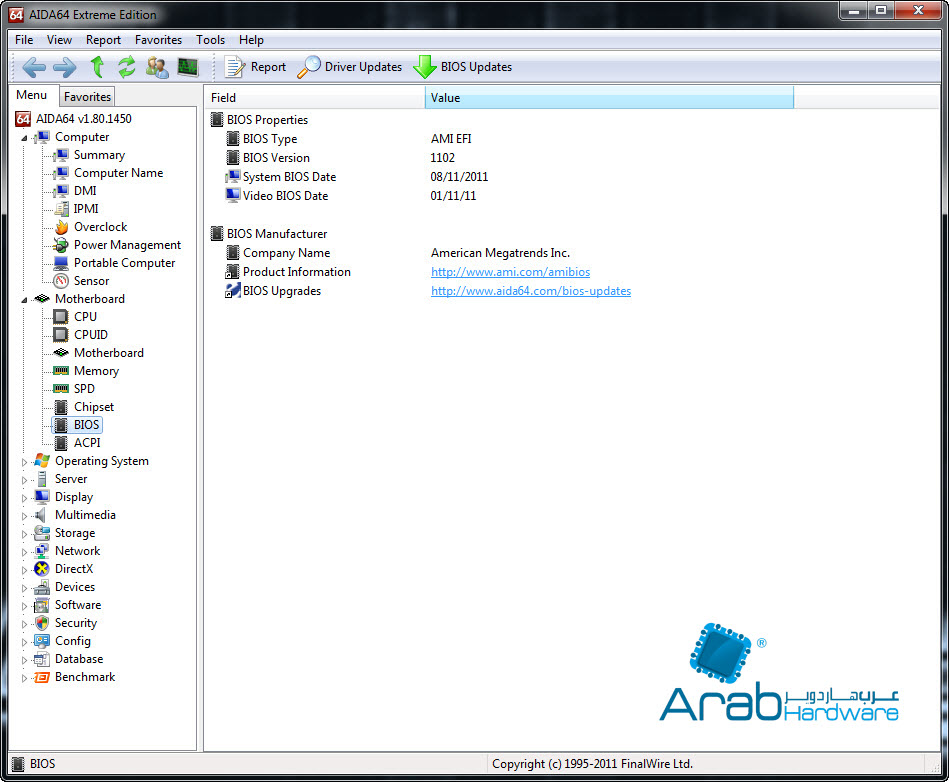Expand the Operating System node

click(x=24, y=462)
